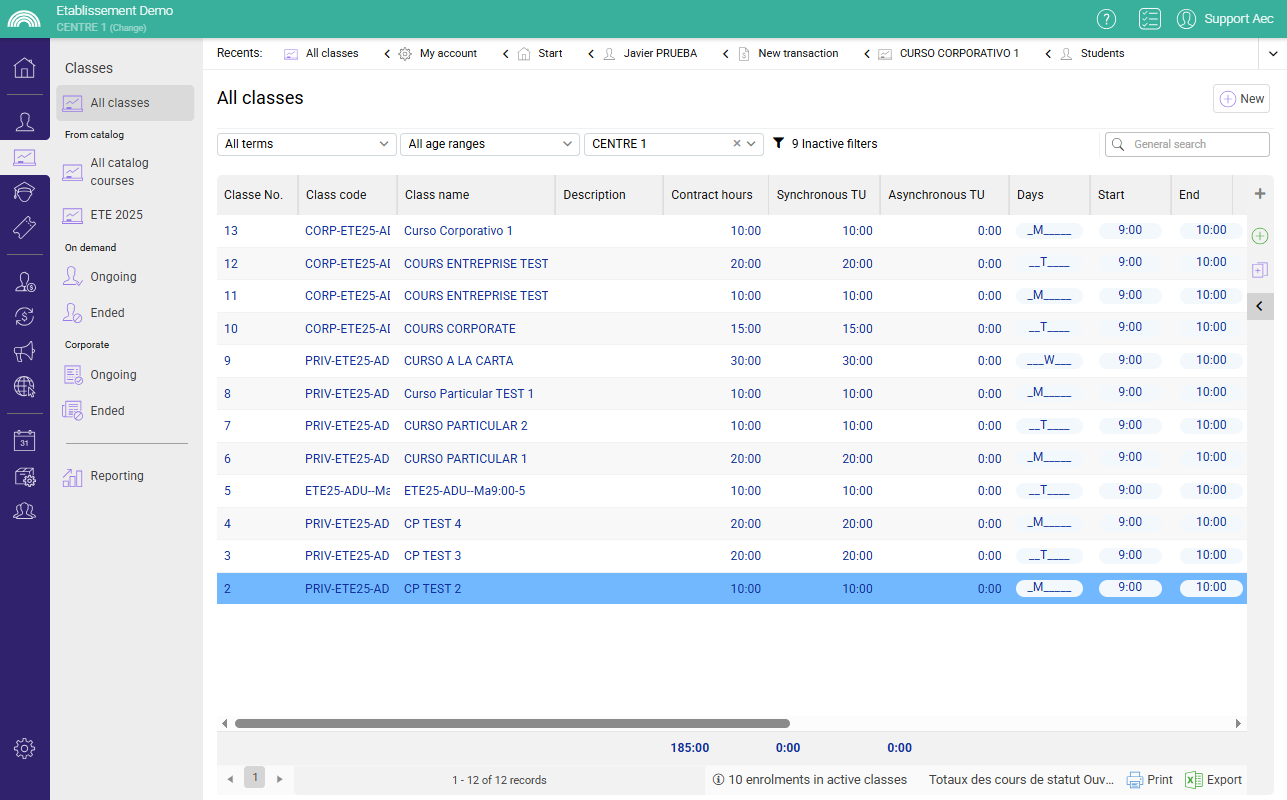Open the 9 Inactive filters
The height and width of the screenshot is (800, 1287).
pyautogui.click(x=825, y=144)
